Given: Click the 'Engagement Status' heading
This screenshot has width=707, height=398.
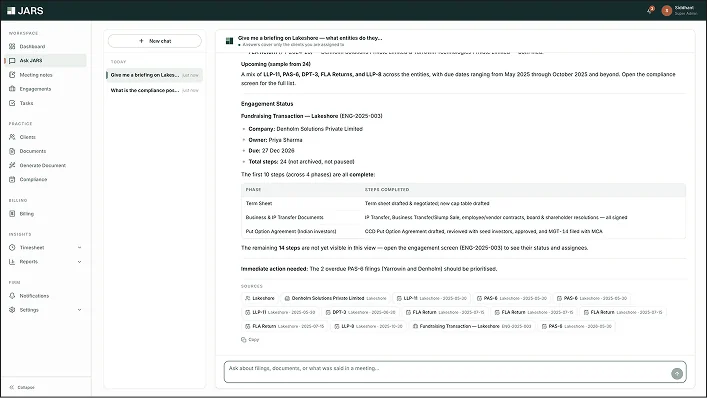Looking at the screenshot, I should (267, 104).
